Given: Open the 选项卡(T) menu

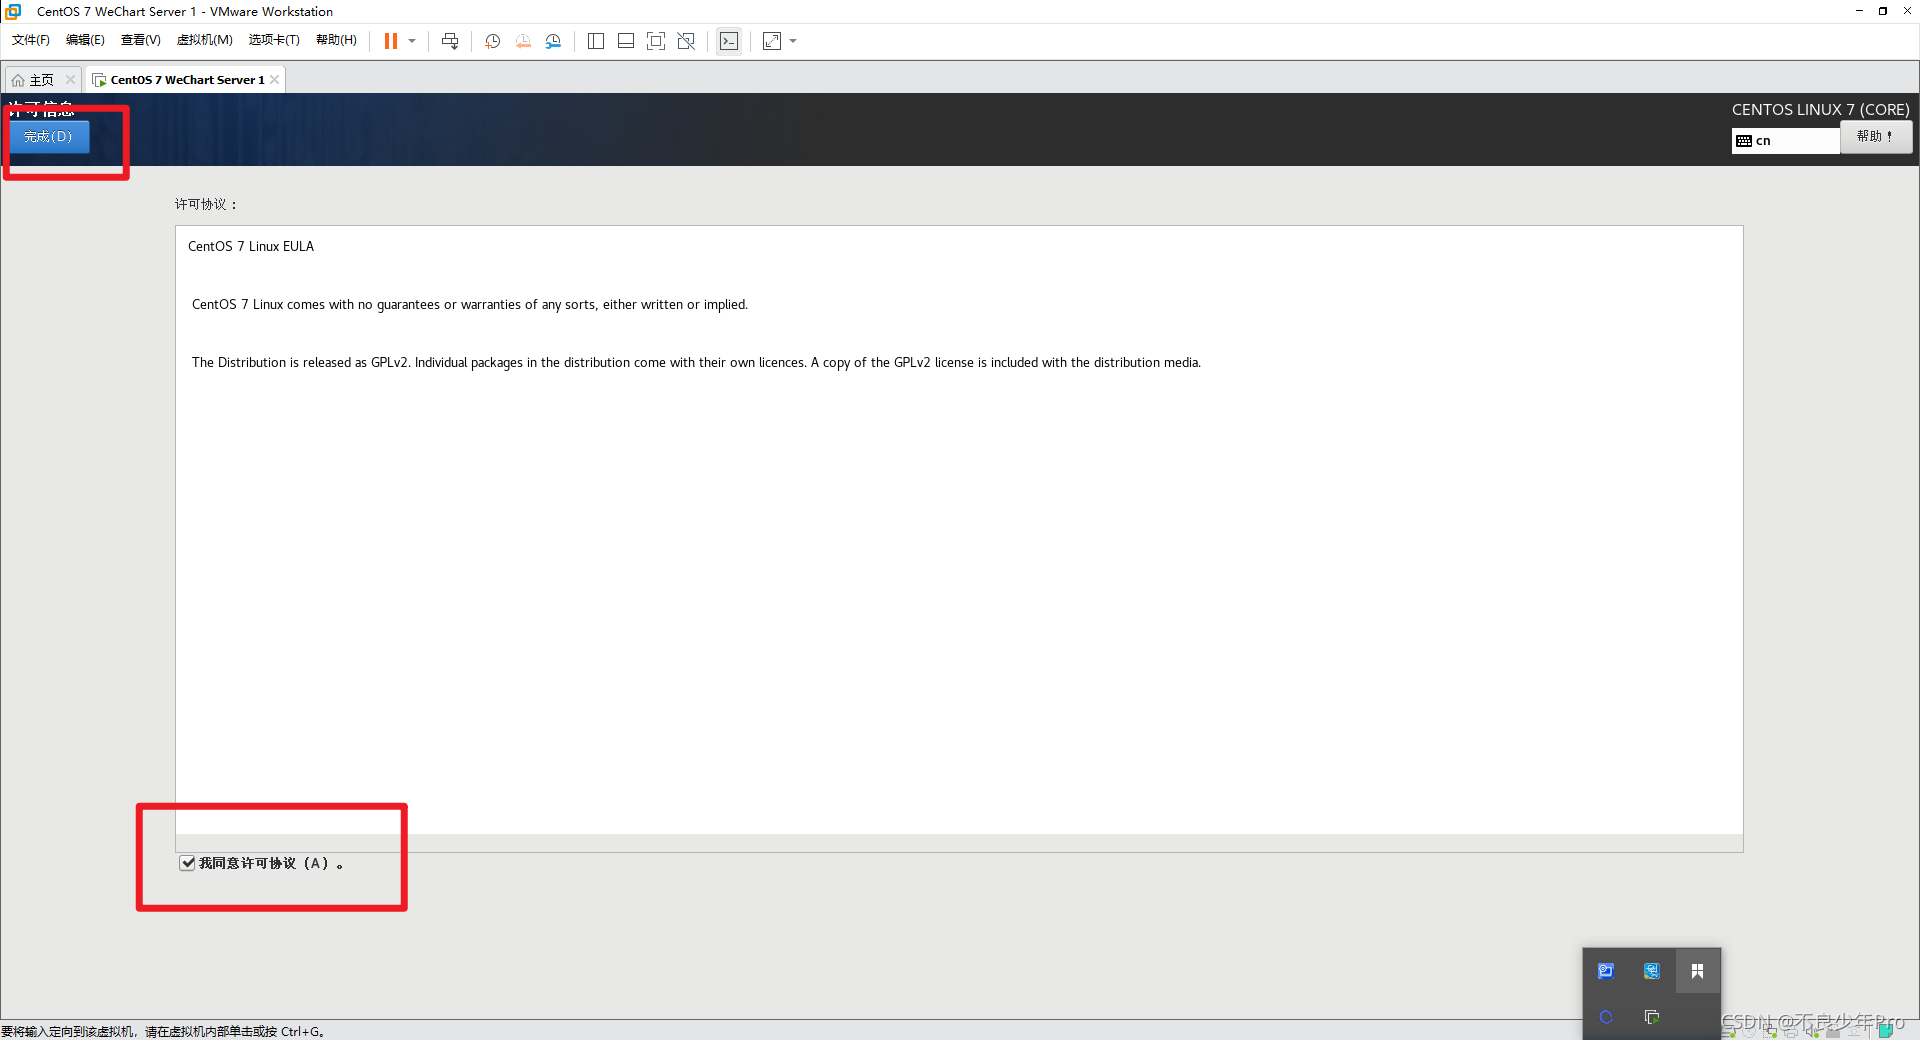Looking at the screenshot, I should coord(274,40).
